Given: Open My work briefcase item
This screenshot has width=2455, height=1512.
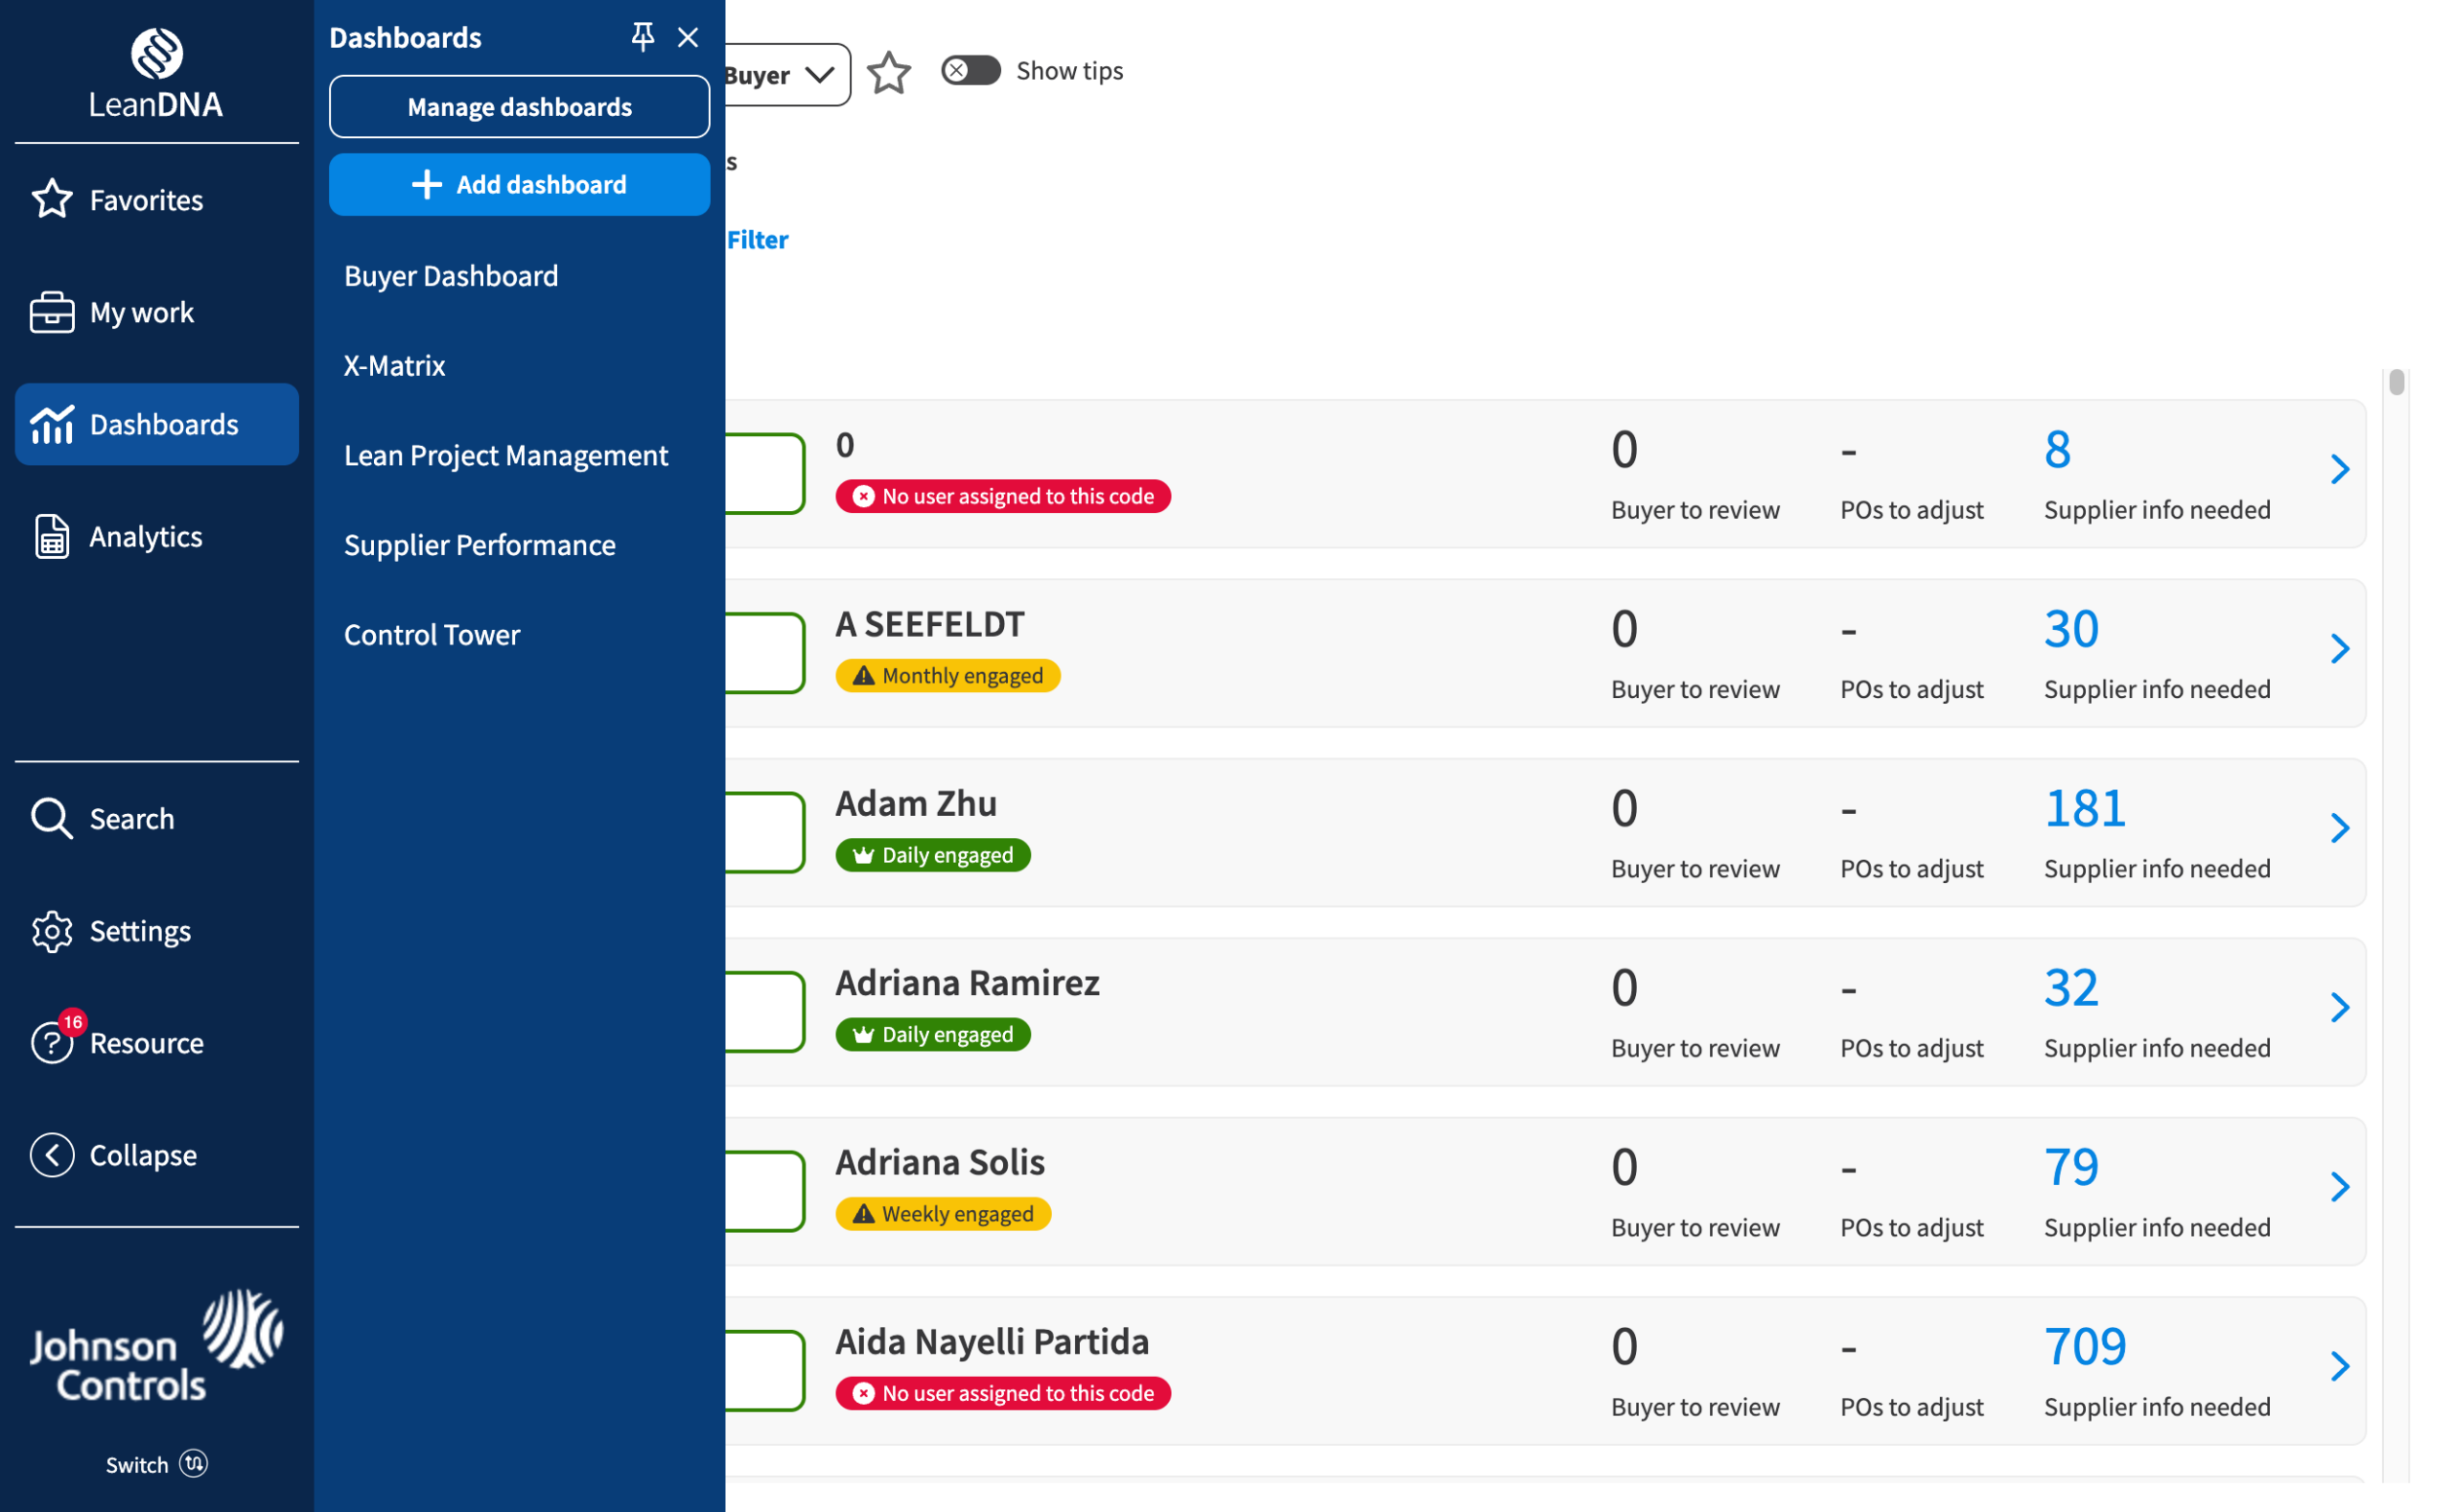Looking at the screenshot, I should click(52, 312).
